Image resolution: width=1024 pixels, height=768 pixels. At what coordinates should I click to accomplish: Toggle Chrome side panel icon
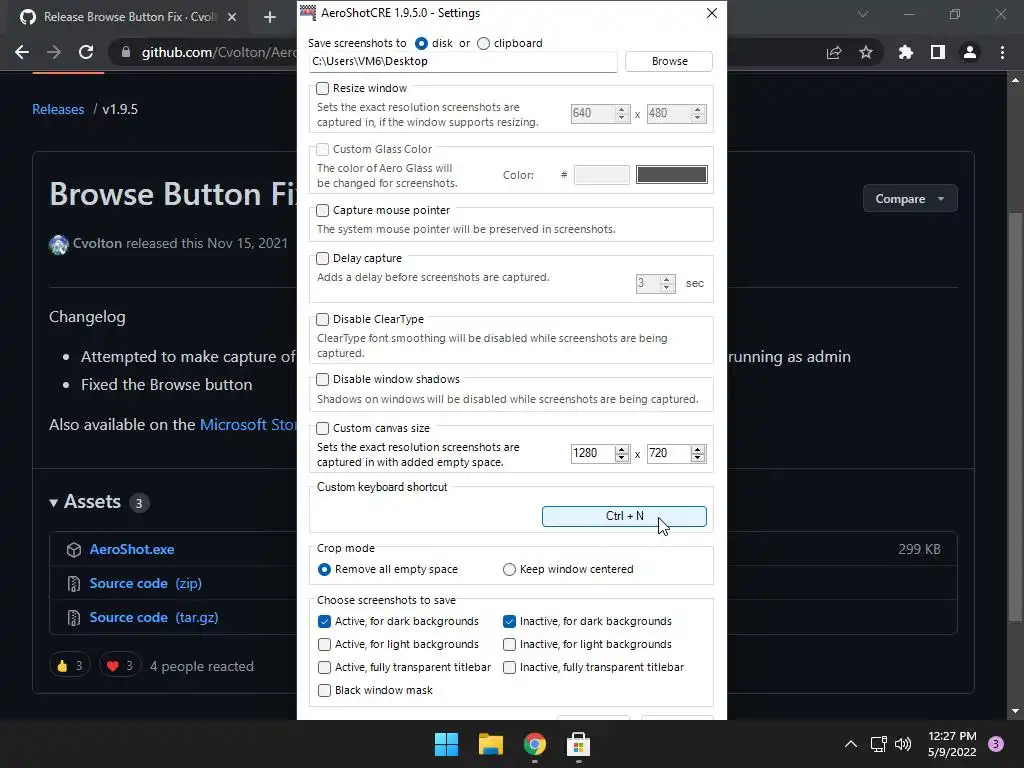tap(938, 52)
